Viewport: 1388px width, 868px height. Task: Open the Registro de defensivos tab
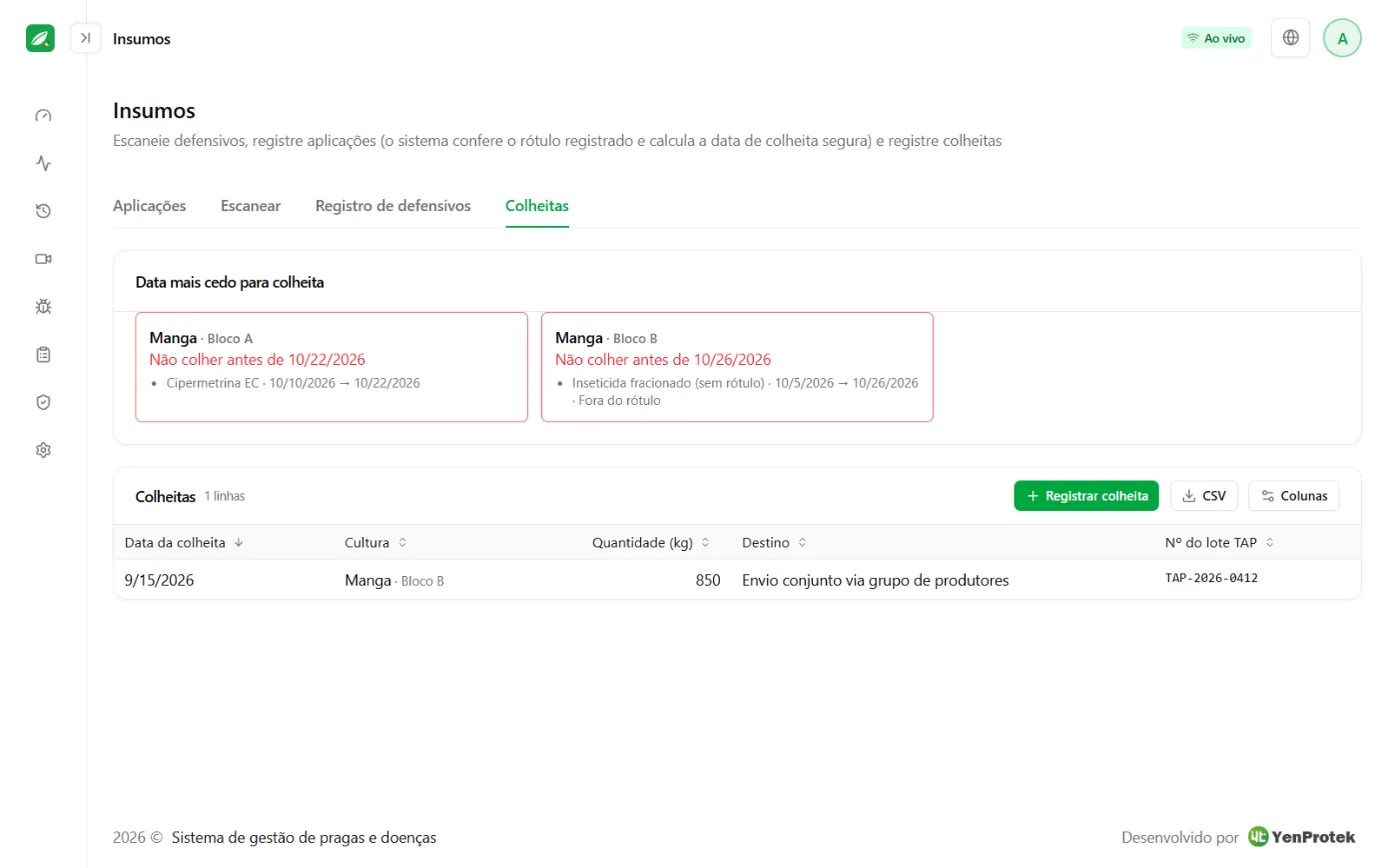(x=393, y=206)
